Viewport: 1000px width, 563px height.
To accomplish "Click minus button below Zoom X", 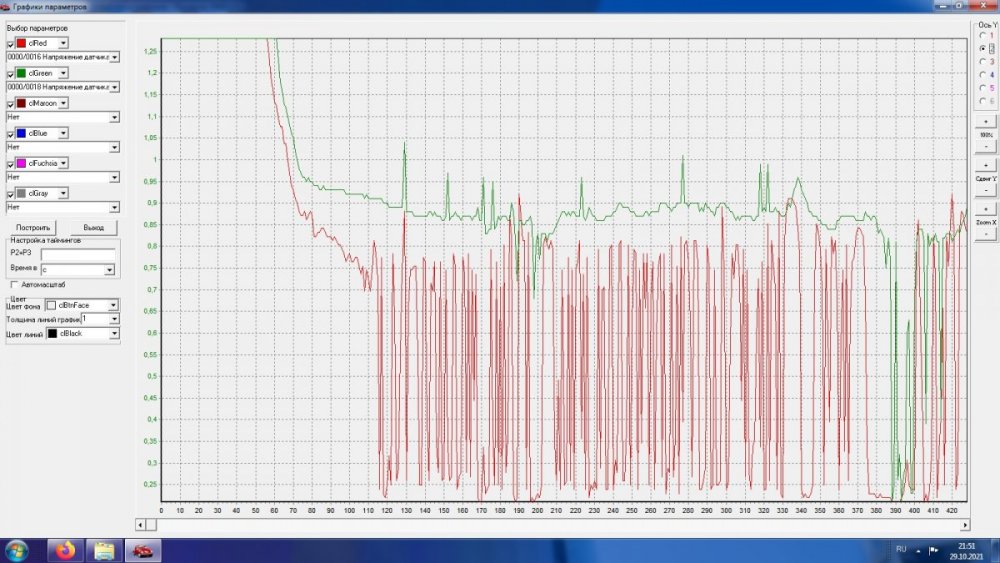I will pyautogui.click(x=986, y=234).
